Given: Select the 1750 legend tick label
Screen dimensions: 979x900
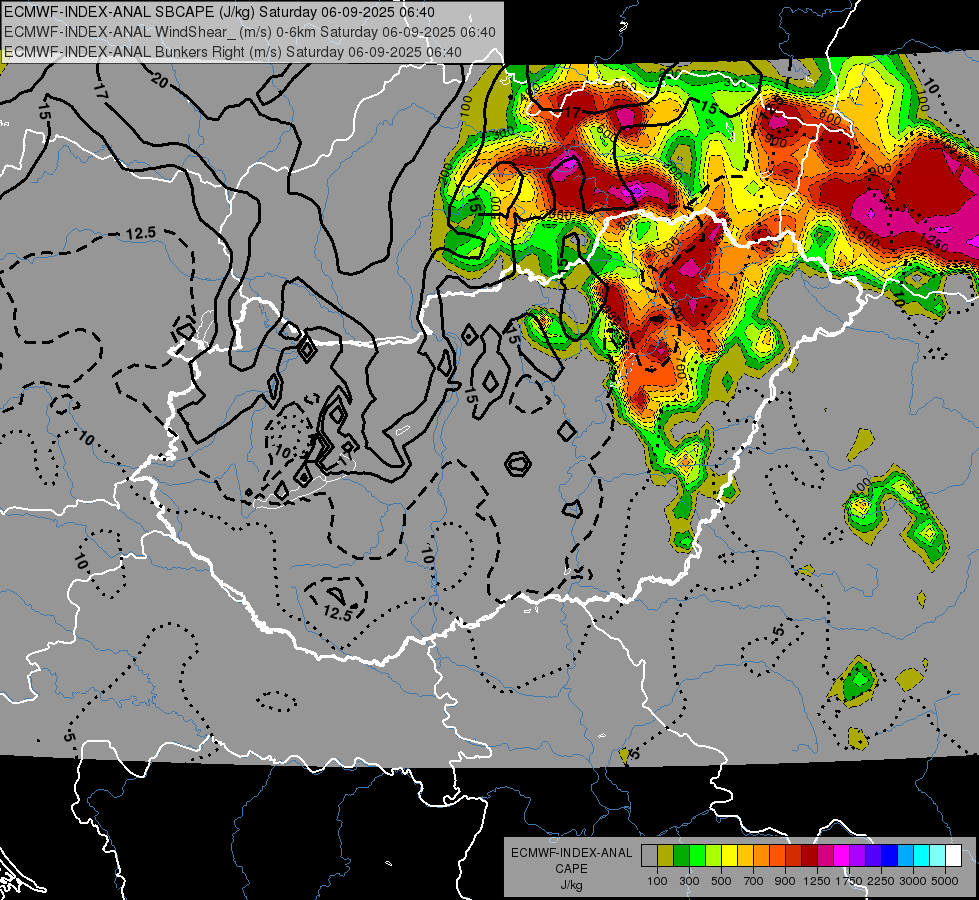Looking at the screenshot, I should 849,881.
